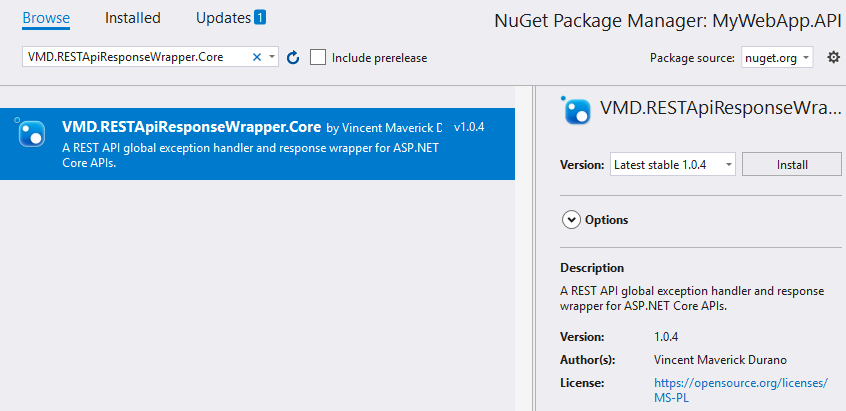Viewport: 846px width, 411px height.
Task: Click the Updates count badge
Action: [x=260, y=18]
